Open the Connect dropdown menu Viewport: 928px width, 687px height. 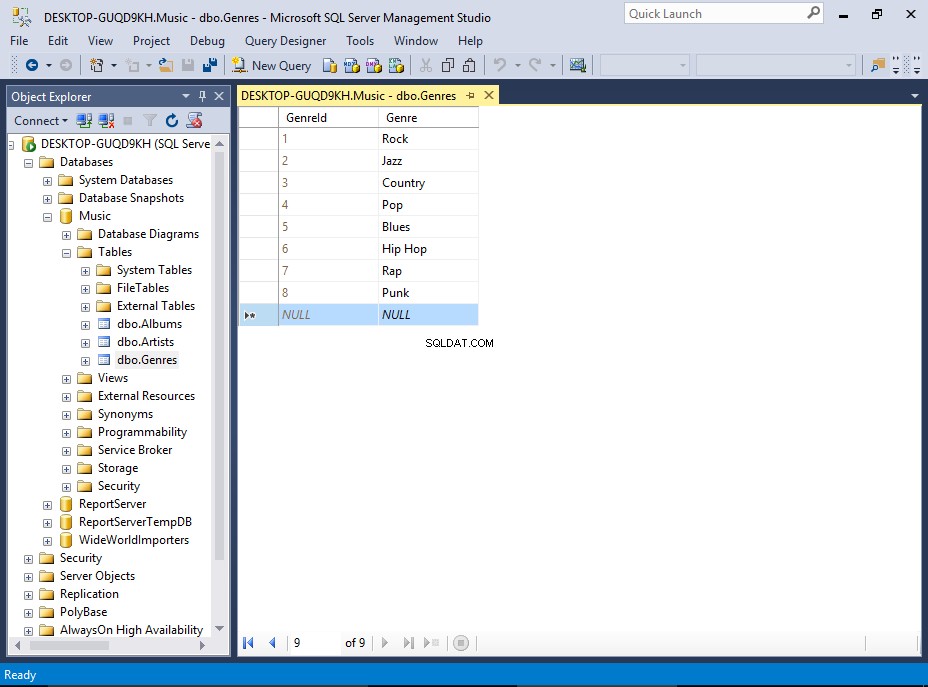[40, 121]
